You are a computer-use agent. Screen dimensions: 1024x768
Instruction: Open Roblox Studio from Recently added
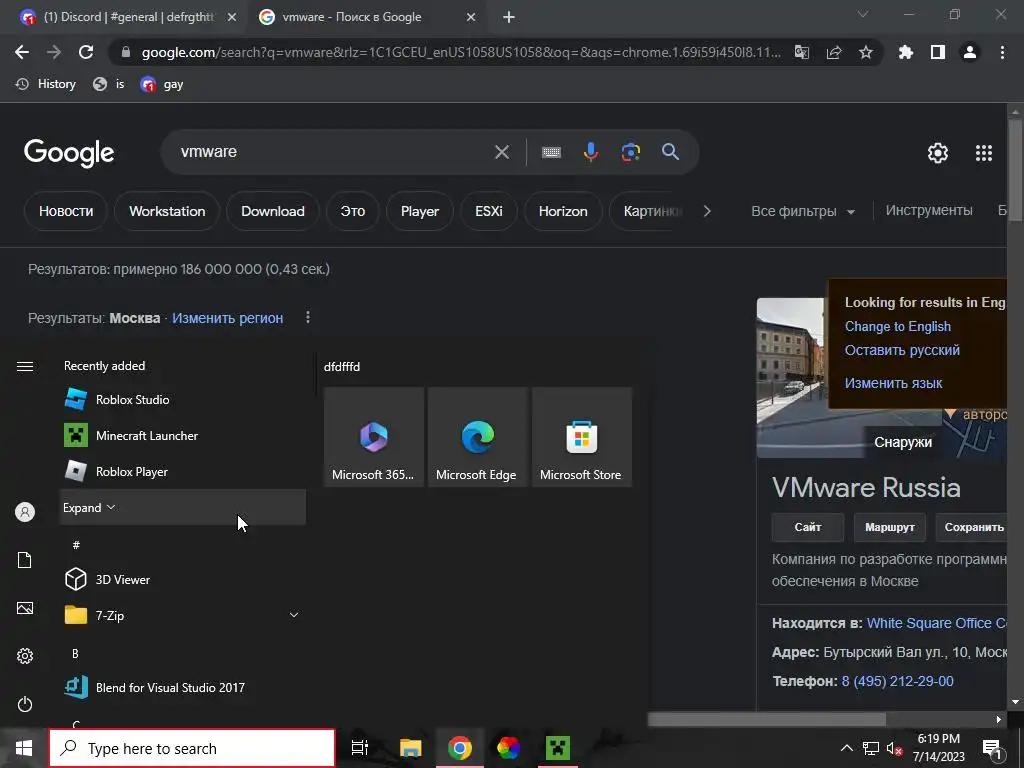183,400
